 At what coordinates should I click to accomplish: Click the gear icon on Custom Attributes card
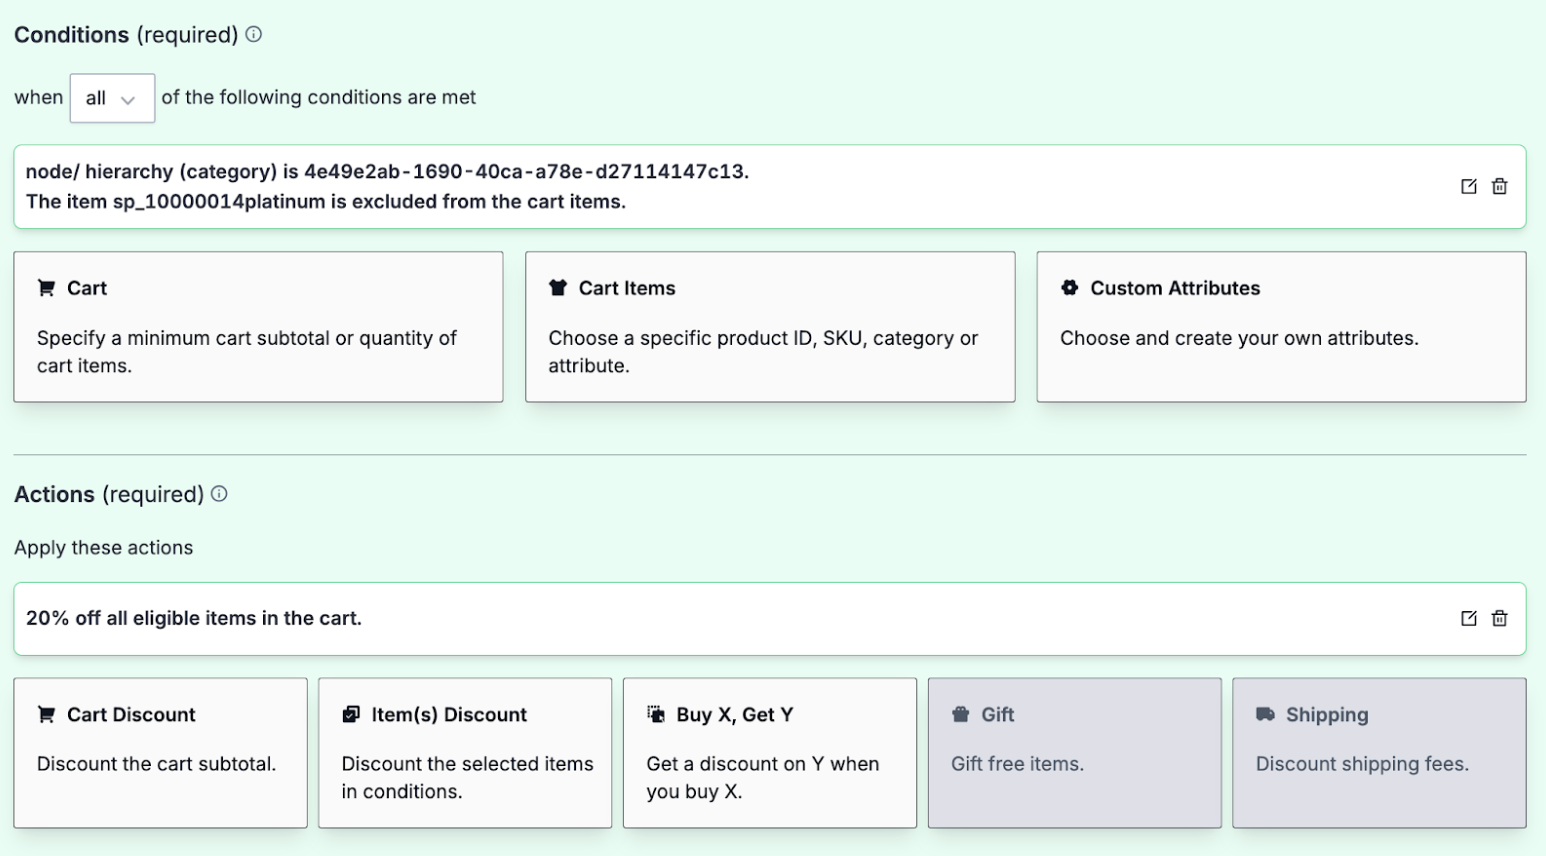pyautogui.click(x=1068, y=287)
